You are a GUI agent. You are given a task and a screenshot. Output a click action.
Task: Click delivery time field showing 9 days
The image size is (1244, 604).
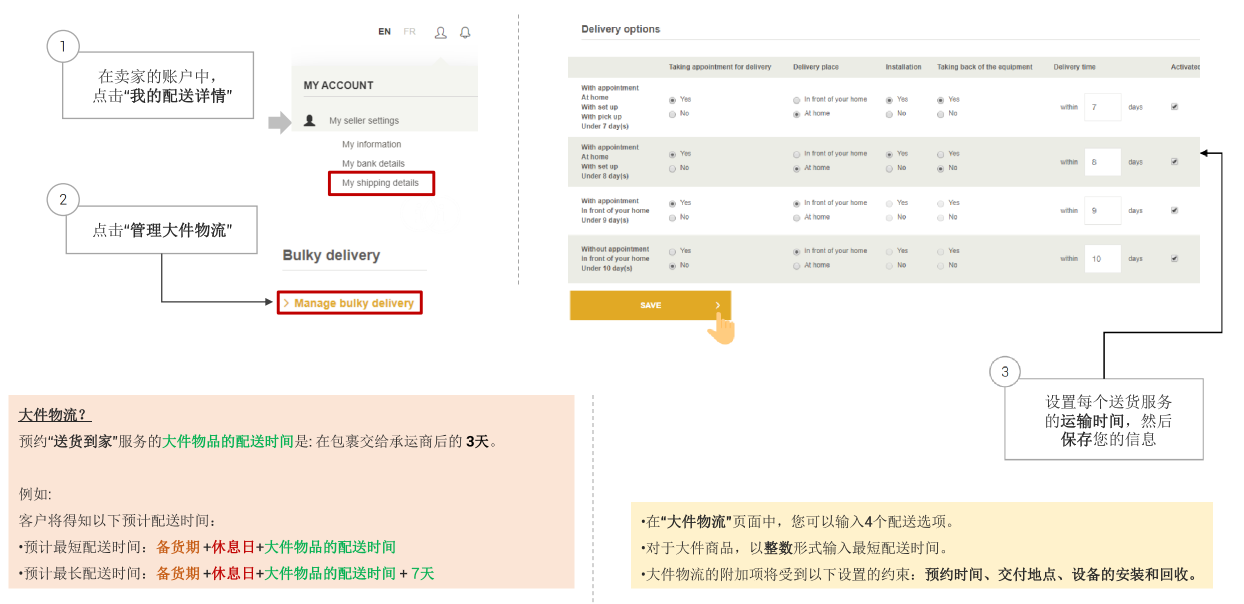click(x=1102, y=211)
